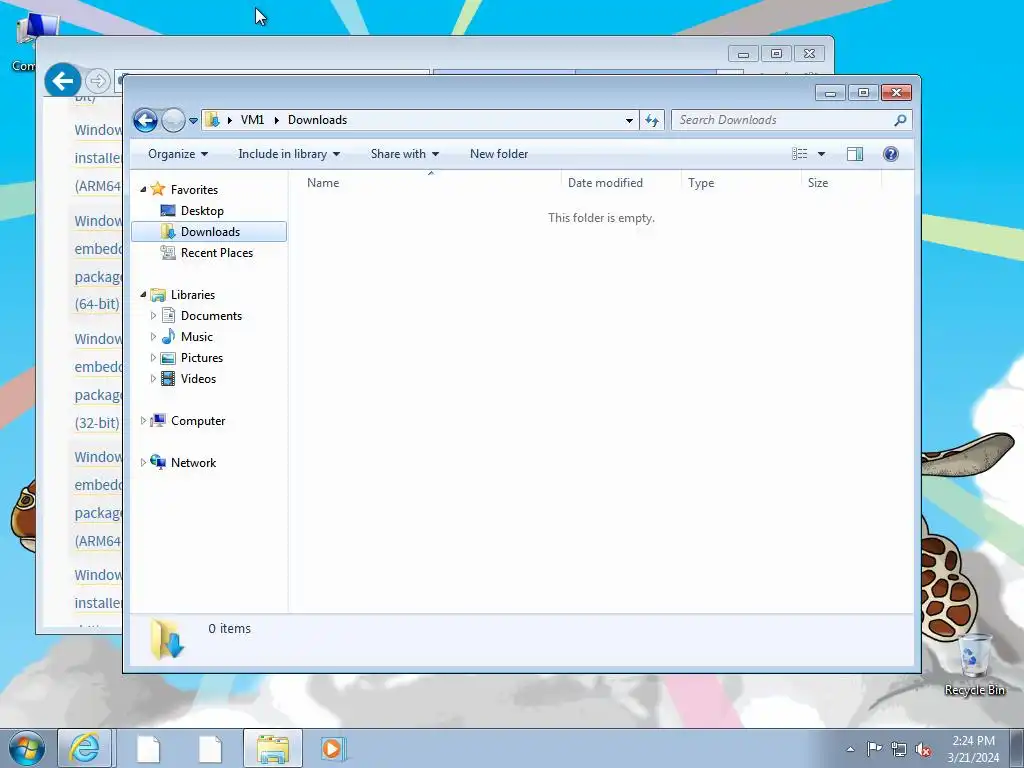Expand the Network node
This screenshot has width=1024, height=768.
click(144, 462)
